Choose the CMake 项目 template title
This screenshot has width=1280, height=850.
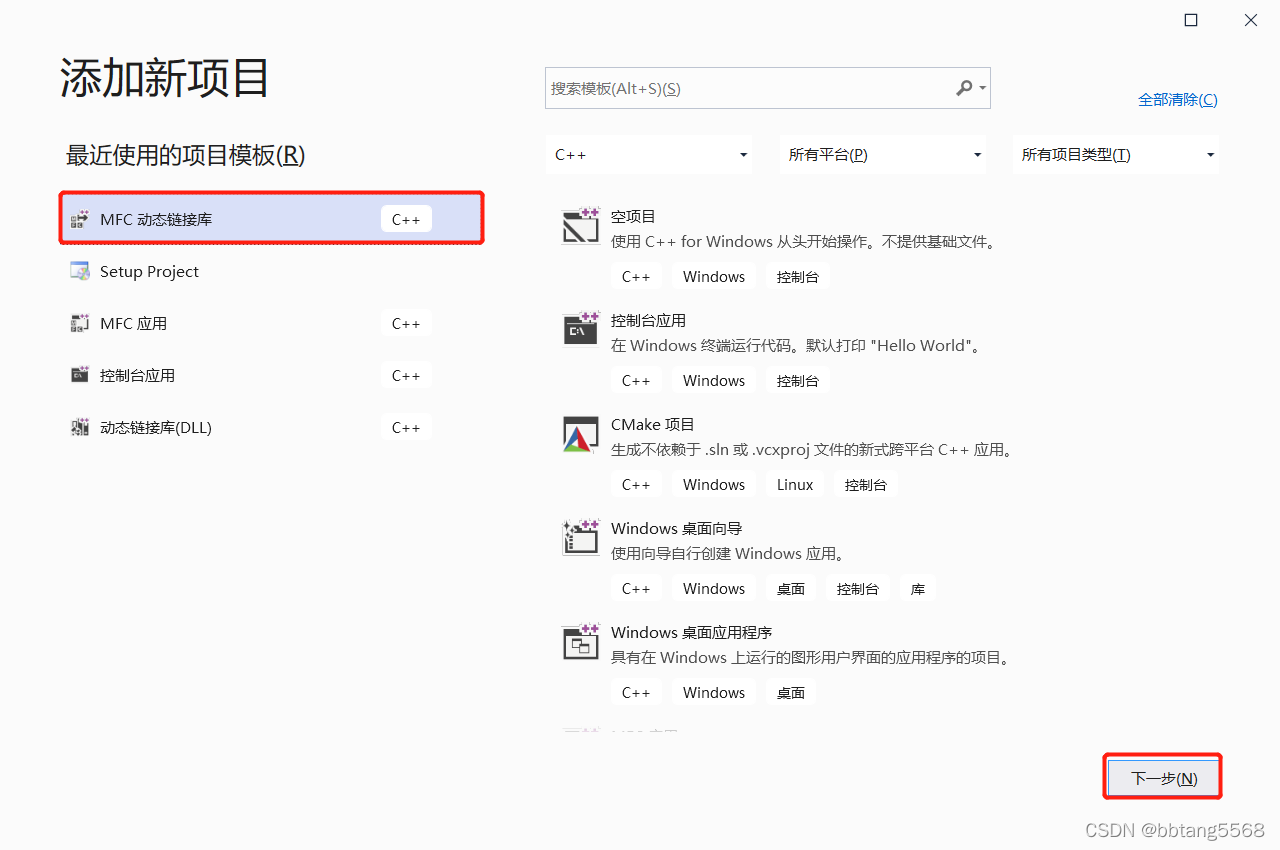coord(652,424)
